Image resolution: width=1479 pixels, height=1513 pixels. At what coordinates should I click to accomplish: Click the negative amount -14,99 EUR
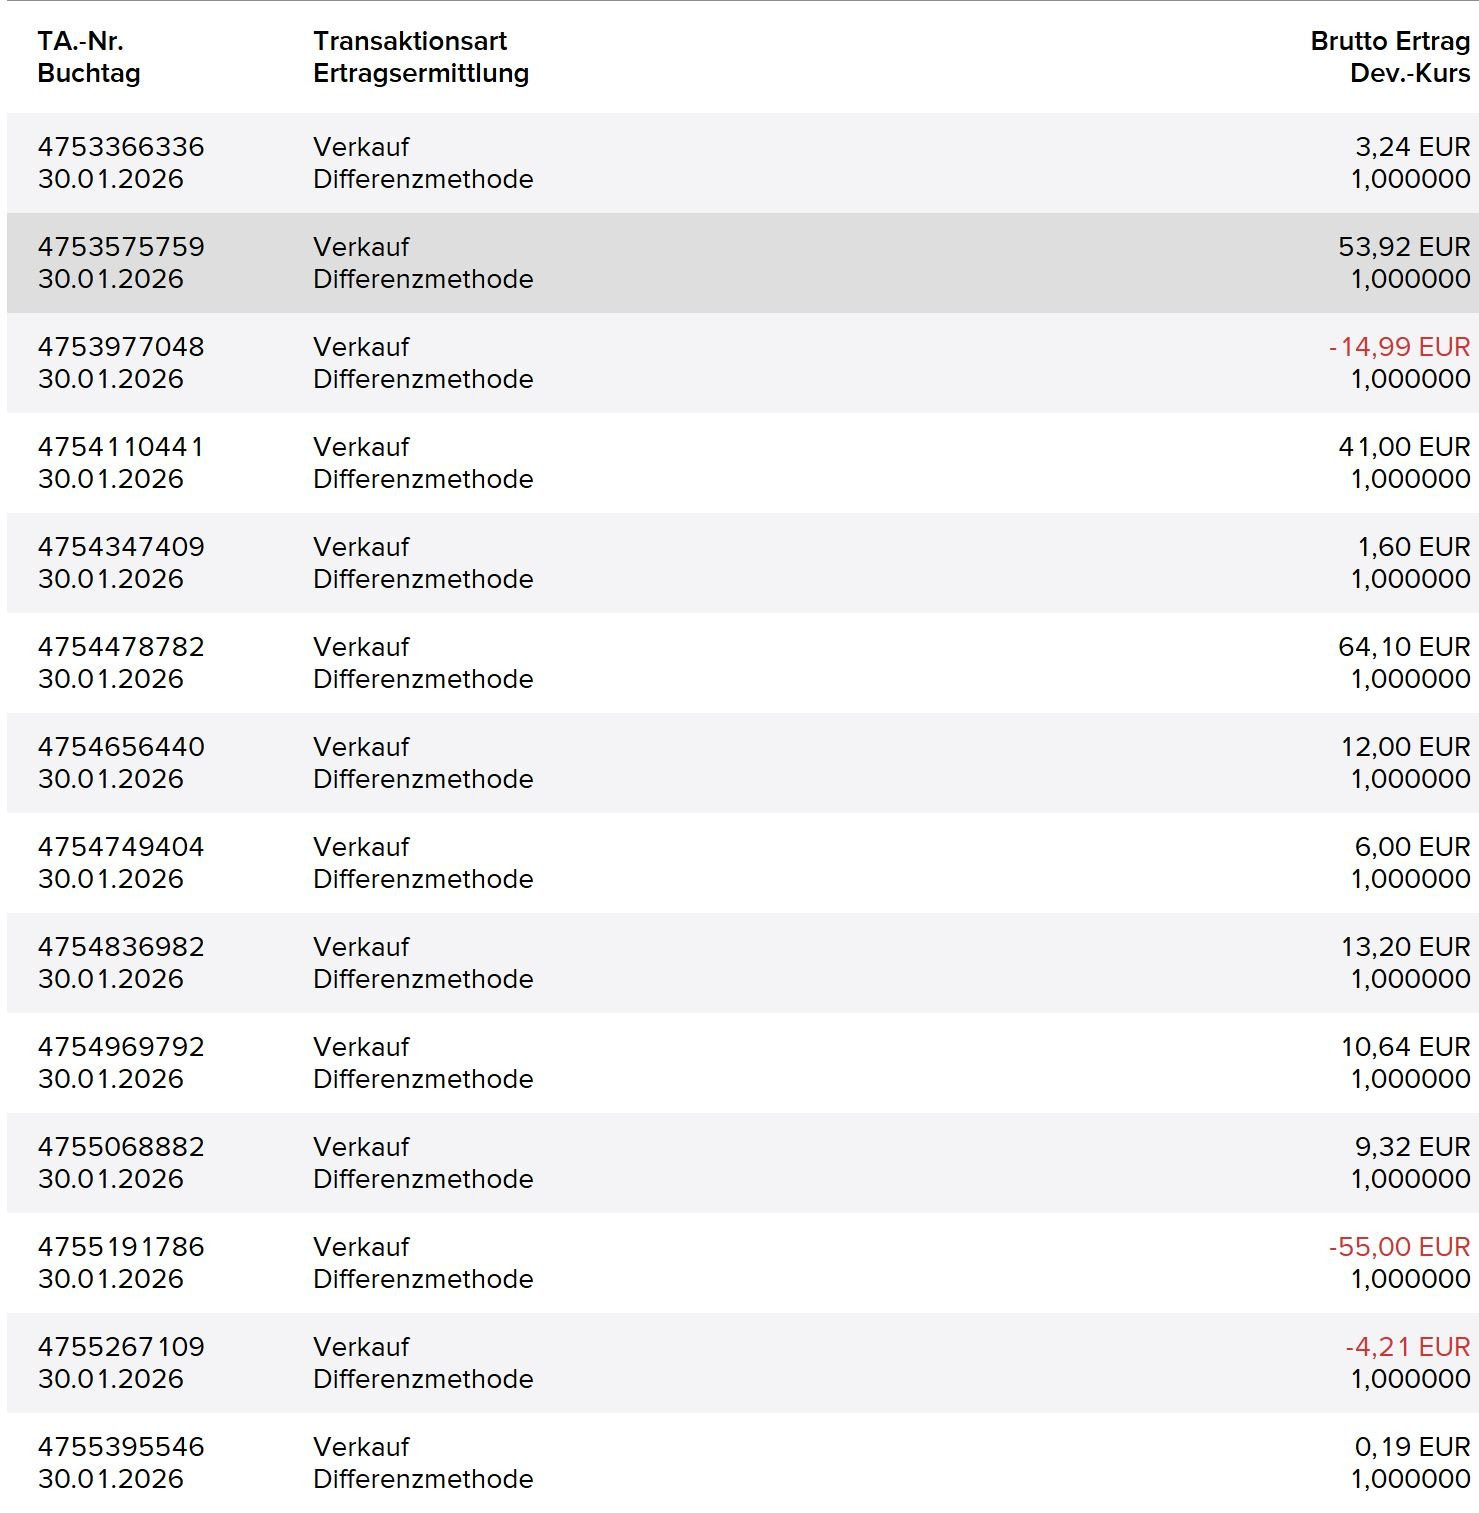(x=1399, y=347)
